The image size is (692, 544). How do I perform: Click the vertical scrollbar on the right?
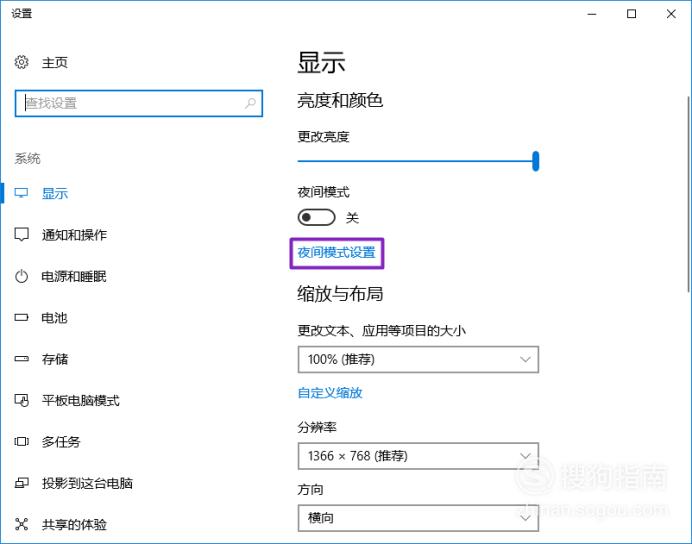pyautogui.click(x=688, y=194)
